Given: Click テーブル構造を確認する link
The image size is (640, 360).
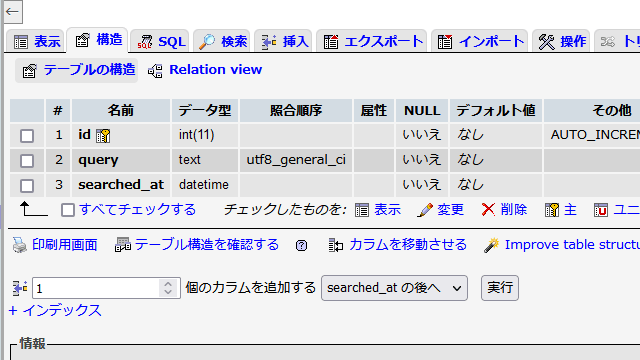Looking at the screenshot, I should [x=207, y=244].
